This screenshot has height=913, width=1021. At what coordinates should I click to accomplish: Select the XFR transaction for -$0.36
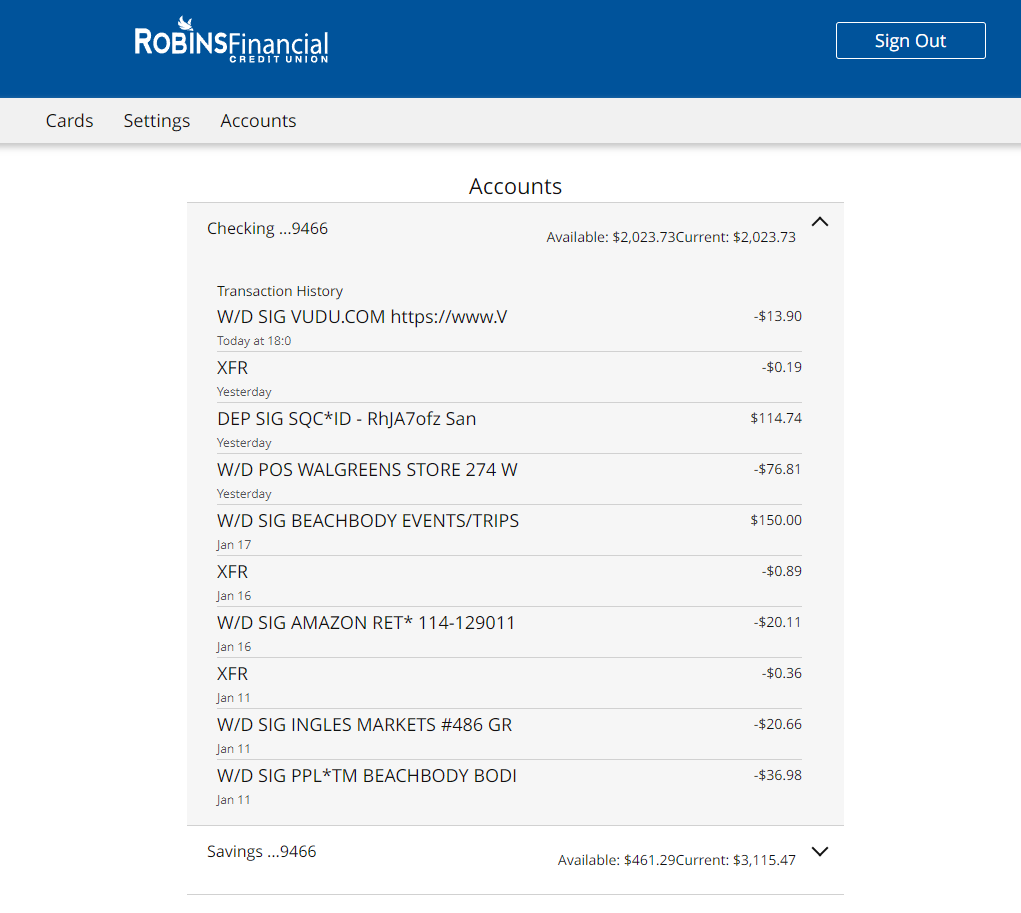pos(509,683)
